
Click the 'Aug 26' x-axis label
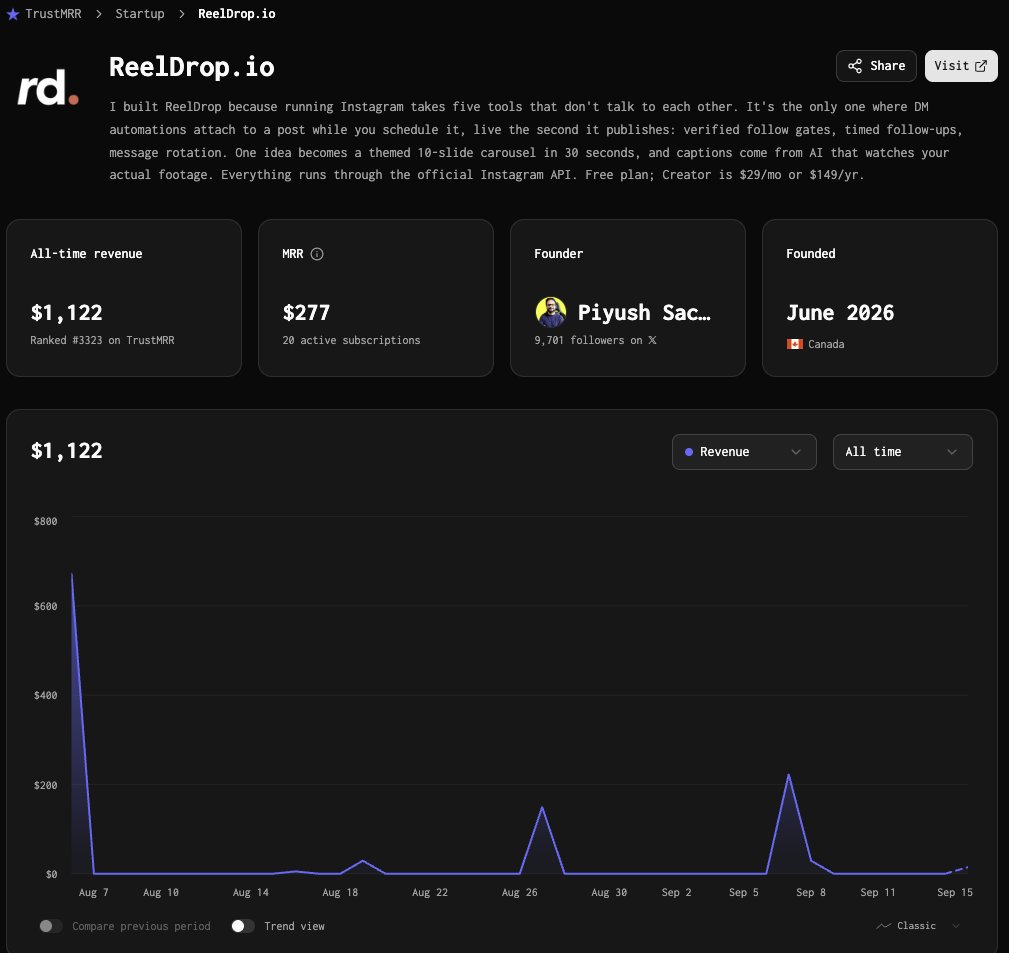519,893
